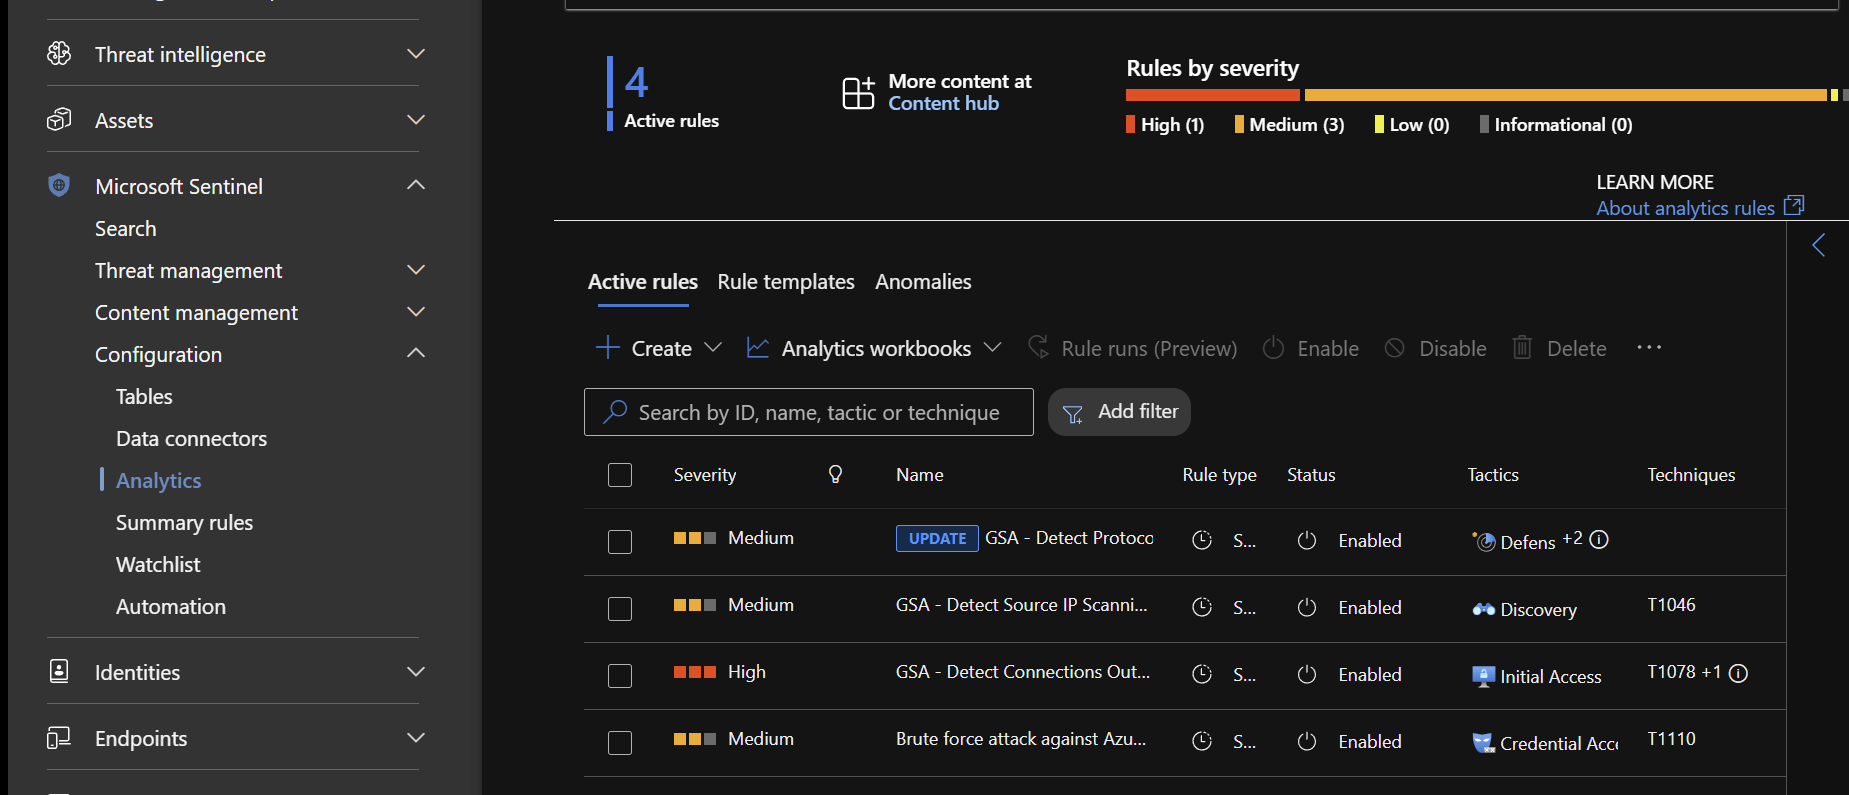Screen dimensions: 1849x795
Task: Click the Assets cube icon
Action: tap(59, 119)
